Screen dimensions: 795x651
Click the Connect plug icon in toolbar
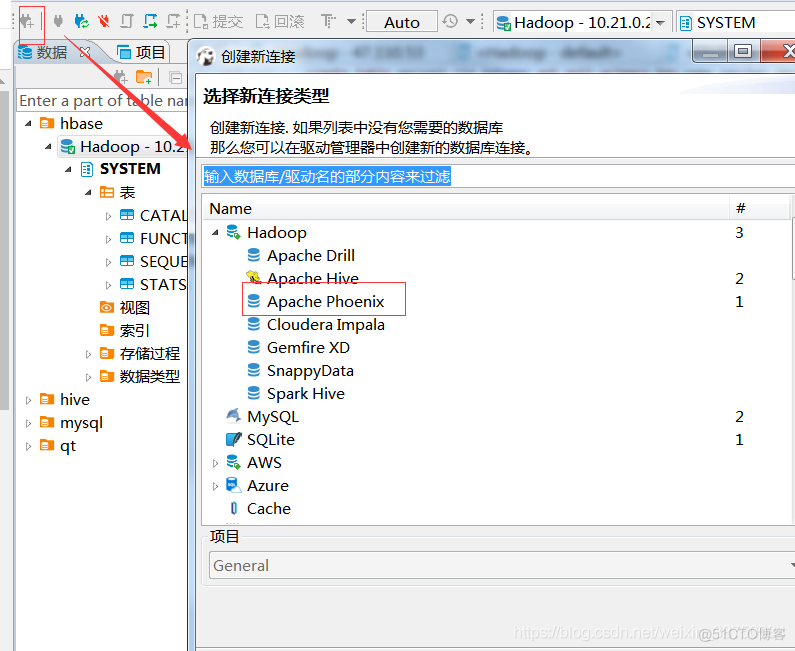click(x=58, y=21)
